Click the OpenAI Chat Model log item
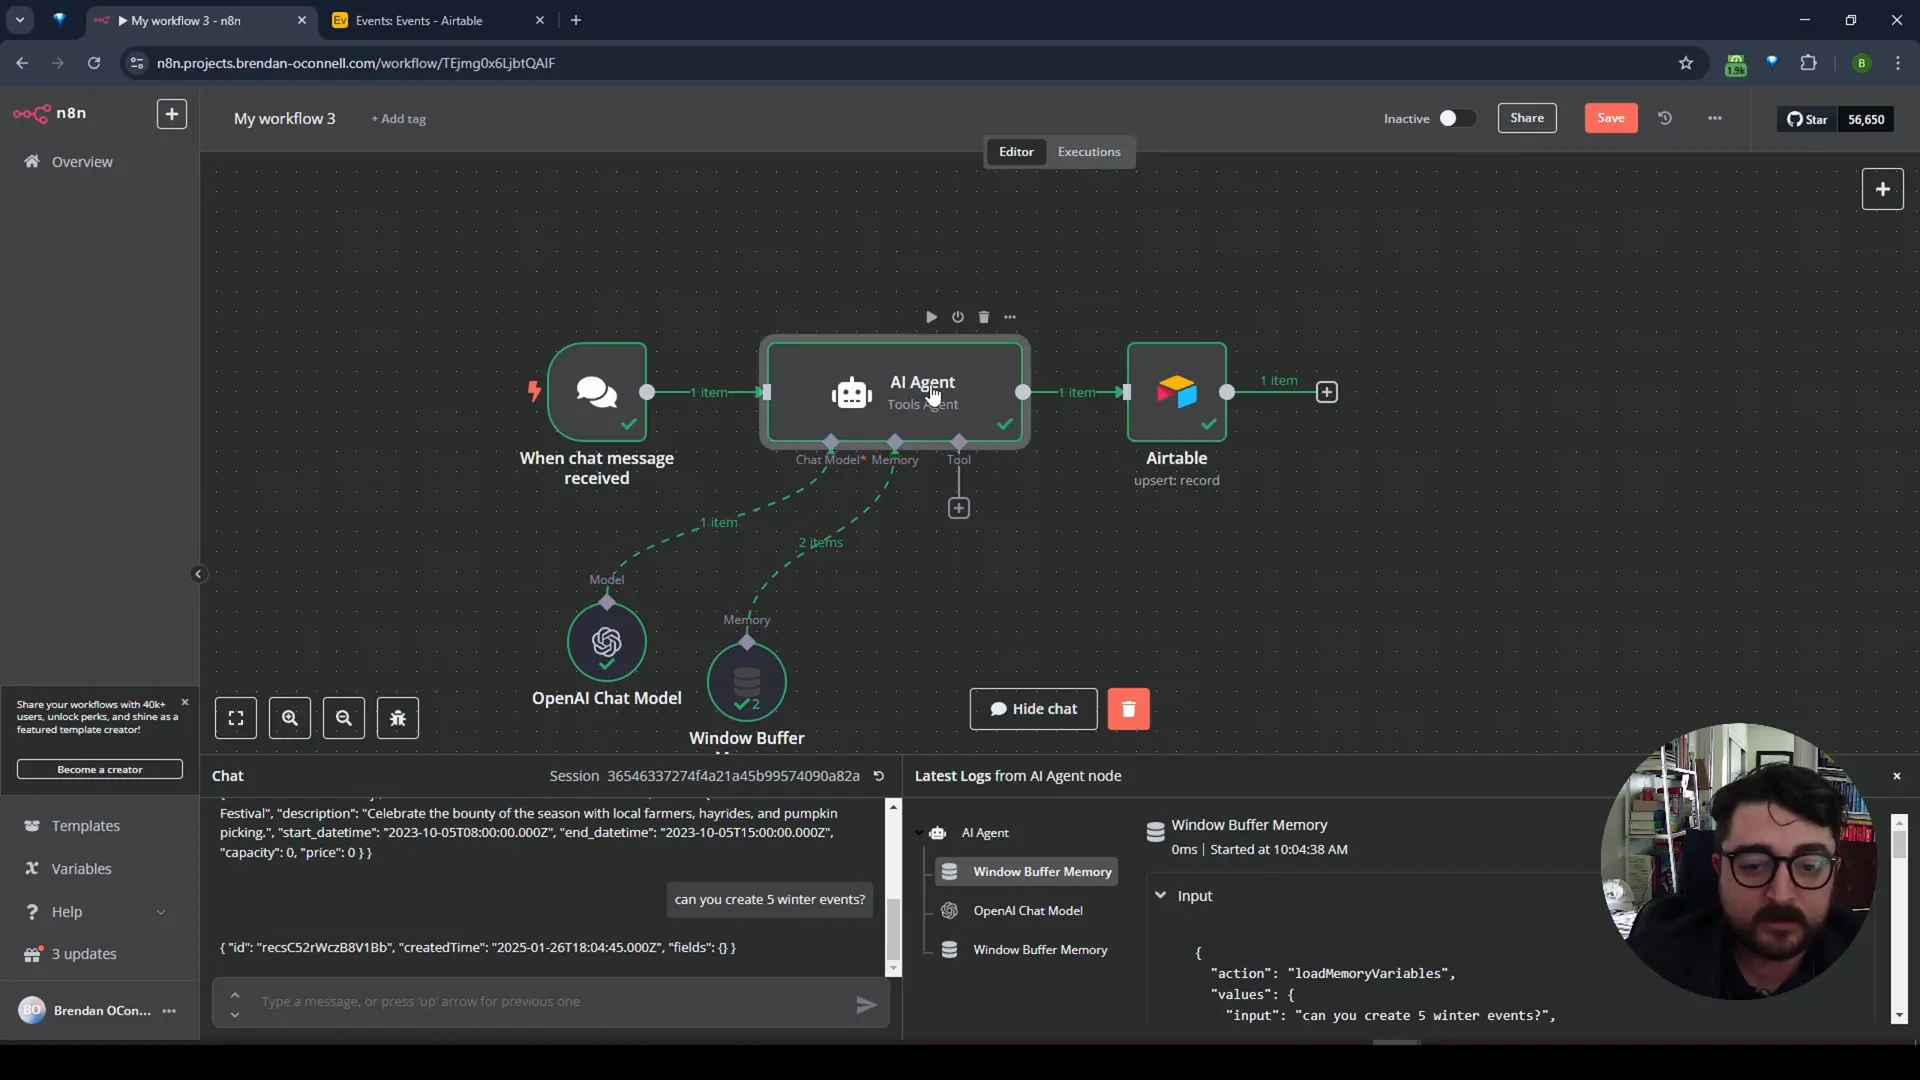Screen dimensions: 1920x1080 (1027, 910)
